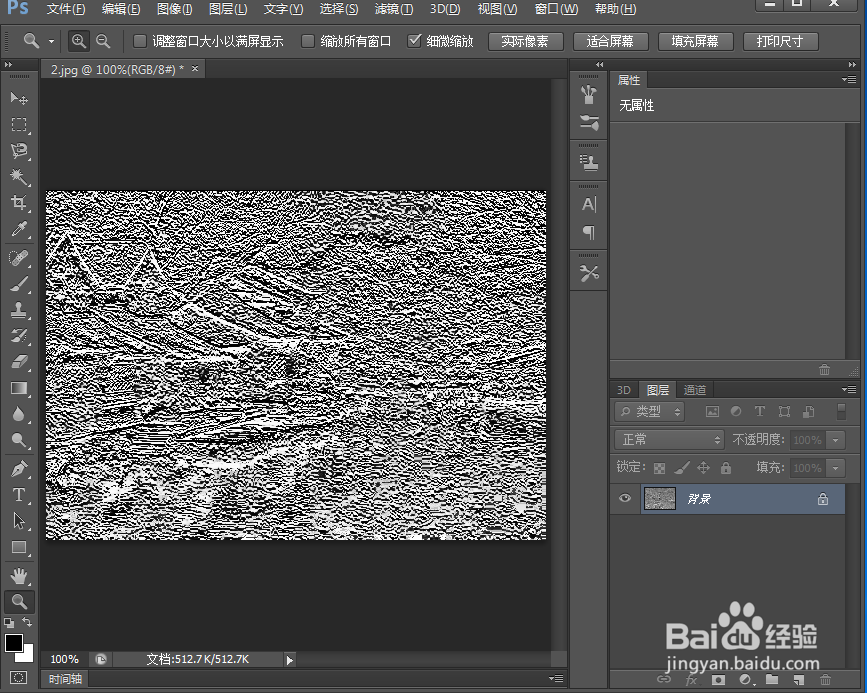The height and width of the screenshot is (693, 867).
Task: Open the 正常 blend mode dropdown
Action: [670, 440]
